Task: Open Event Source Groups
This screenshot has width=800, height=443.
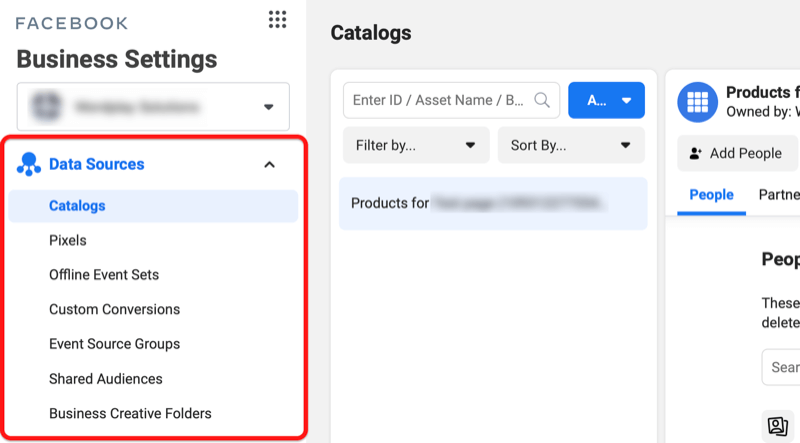Action: tap(115, 344)
